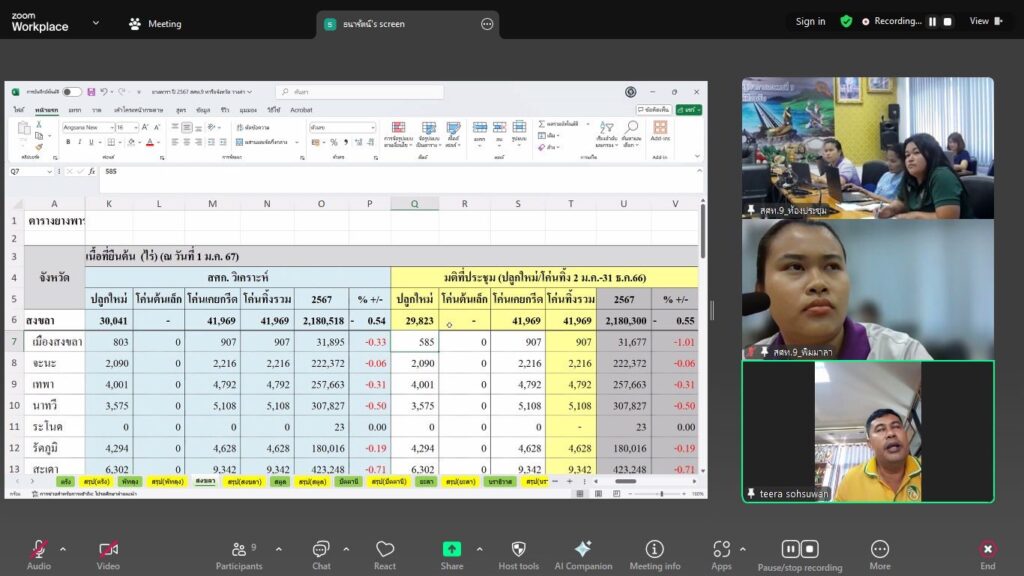1024x576 pixels.
Task: Expand audio options arrow next to Audio
Action: tap(63, 549)
